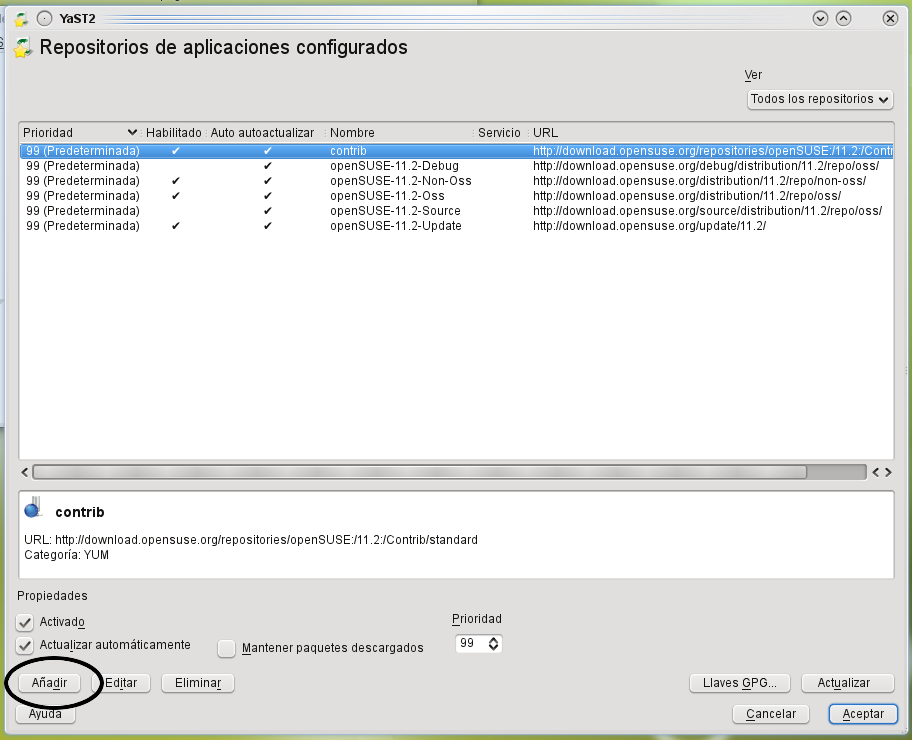The image size is (912, 740).
Task: Click the round window menu button beside YaST2
Action: (x=44, y=19)
